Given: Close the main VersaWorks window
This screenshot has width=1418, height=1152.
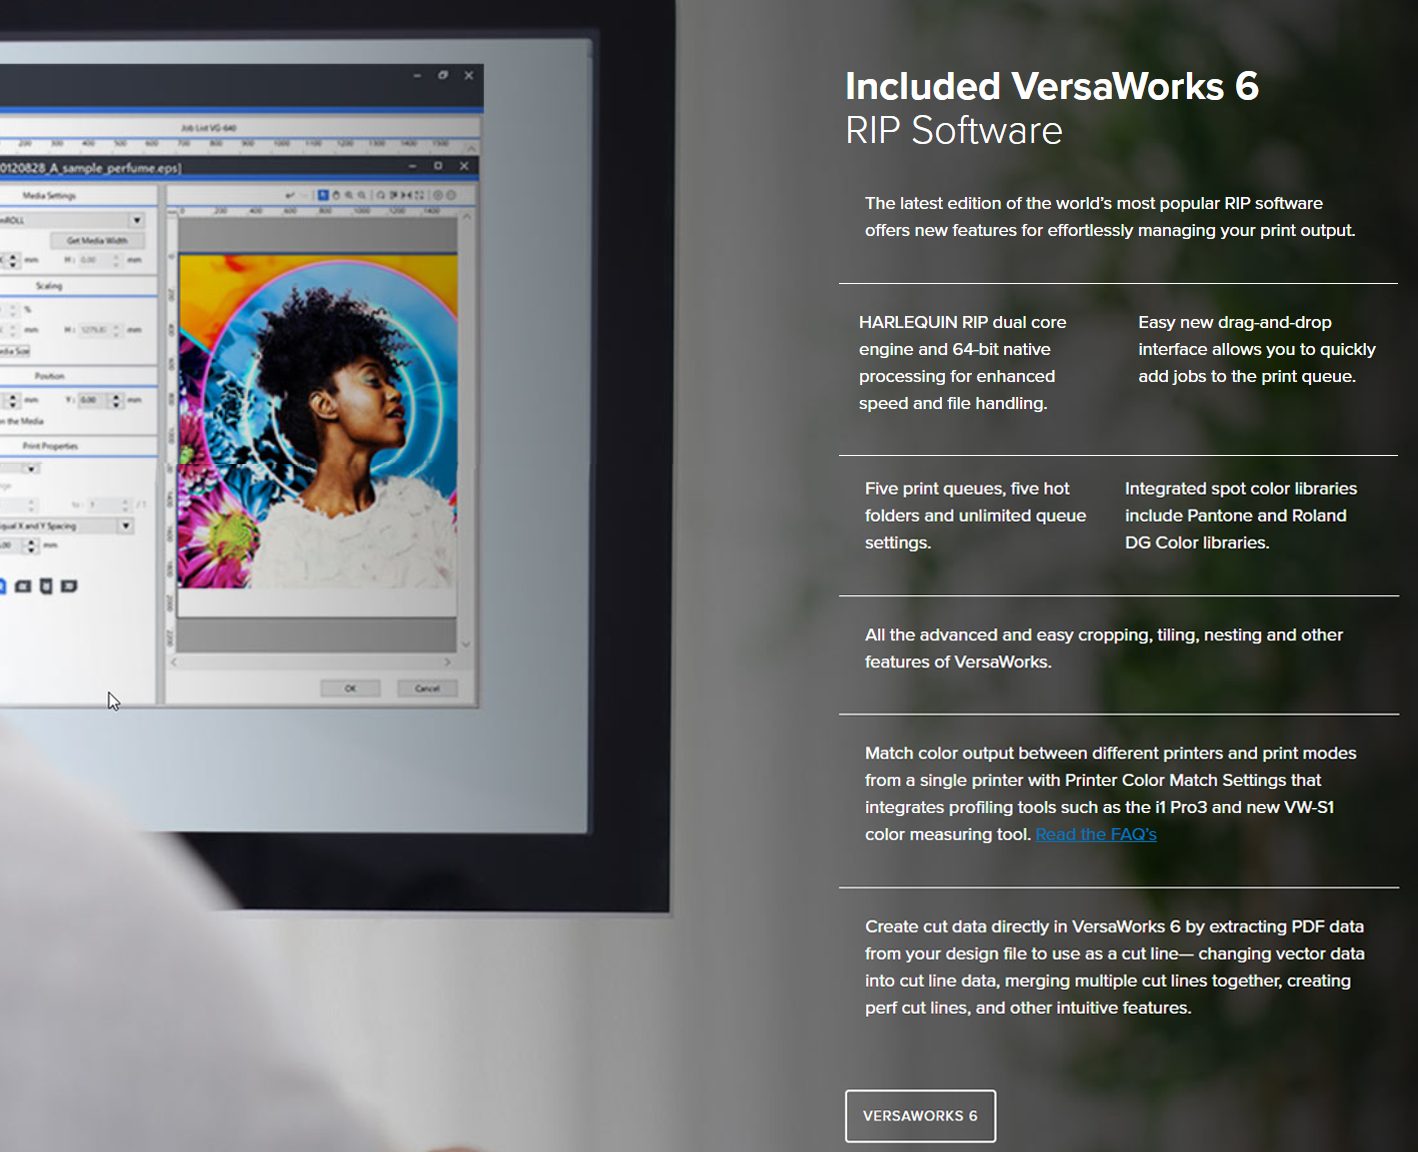Looking at the screenshot, I should (x=468, y=75).
